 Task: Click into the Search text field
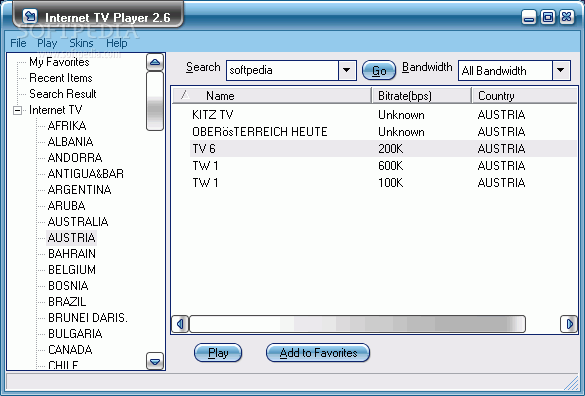(282, 70)
